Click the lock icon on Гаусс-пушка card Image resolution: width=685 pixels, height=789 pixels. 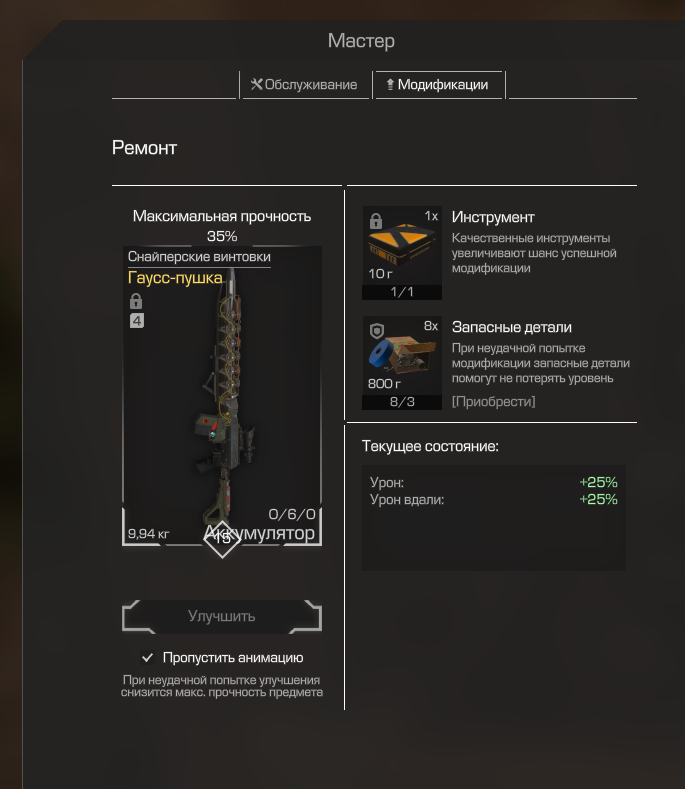tap(136, 301)
